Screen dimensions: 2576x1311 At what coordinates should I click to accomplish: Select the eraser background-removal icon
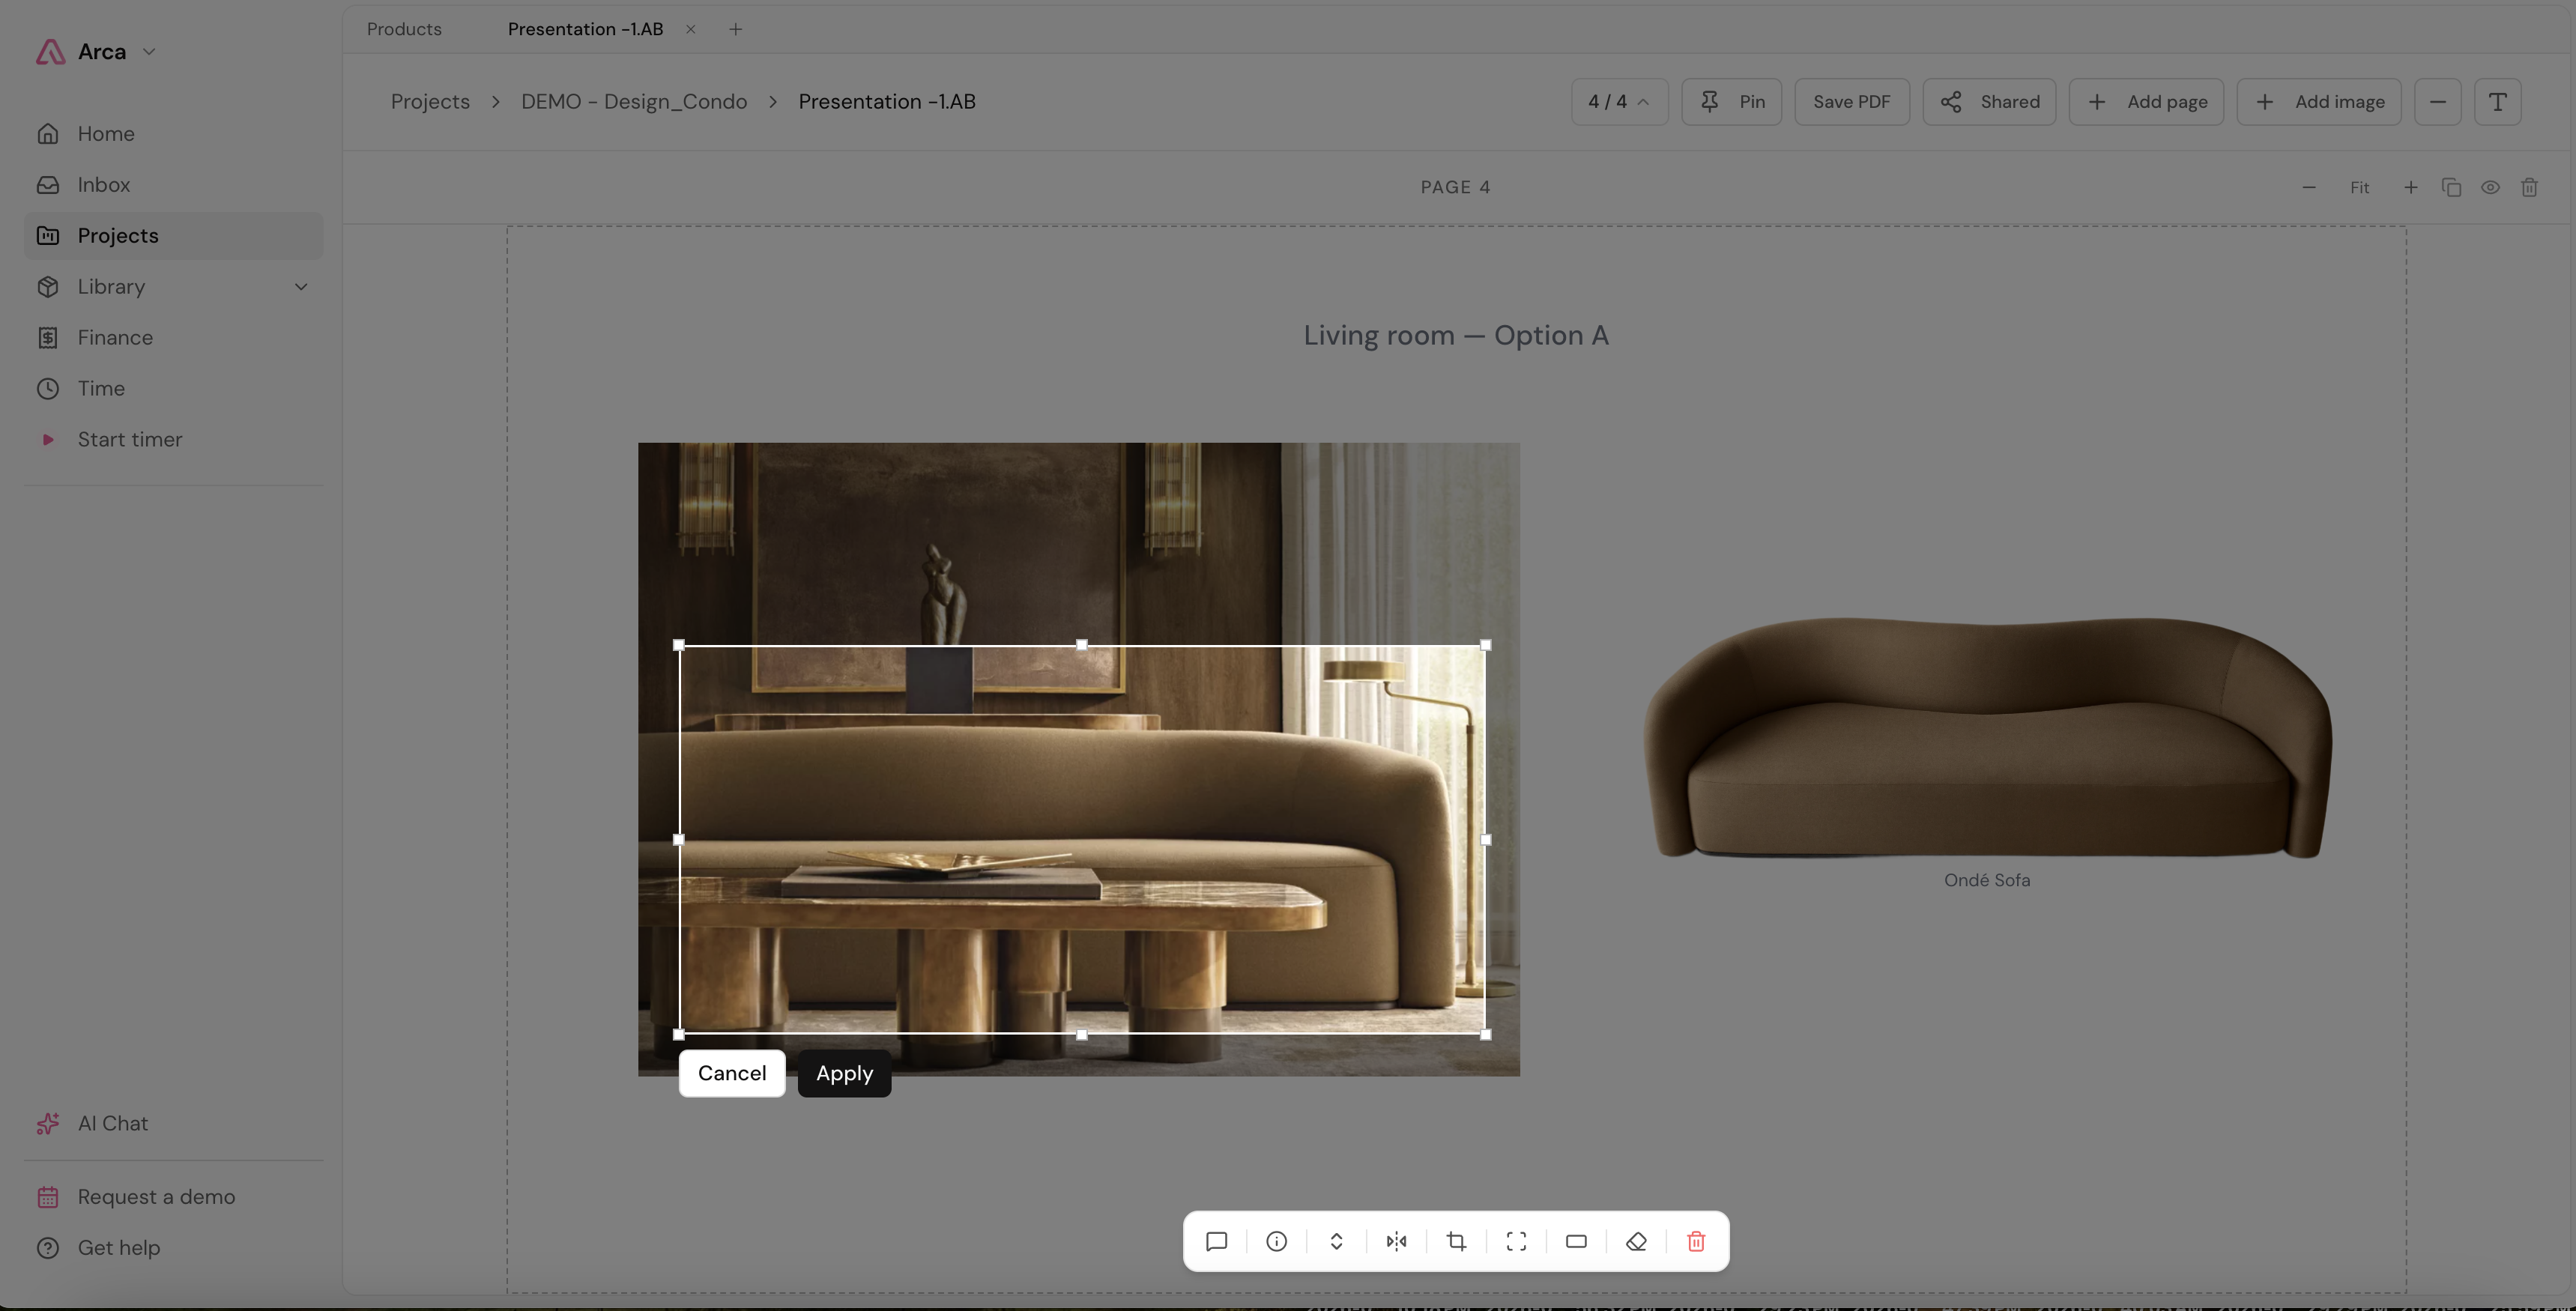click(1636, 1241)
